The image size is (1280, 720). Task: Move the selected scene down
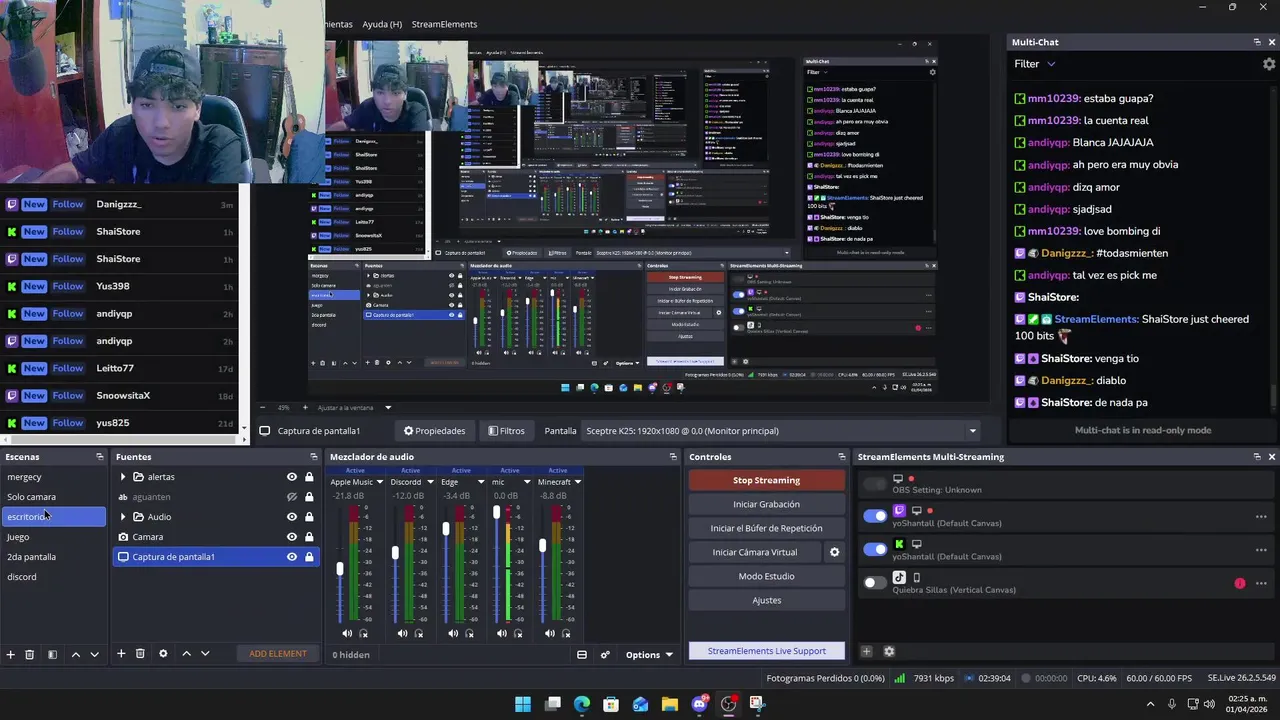[x=94, y=654]
